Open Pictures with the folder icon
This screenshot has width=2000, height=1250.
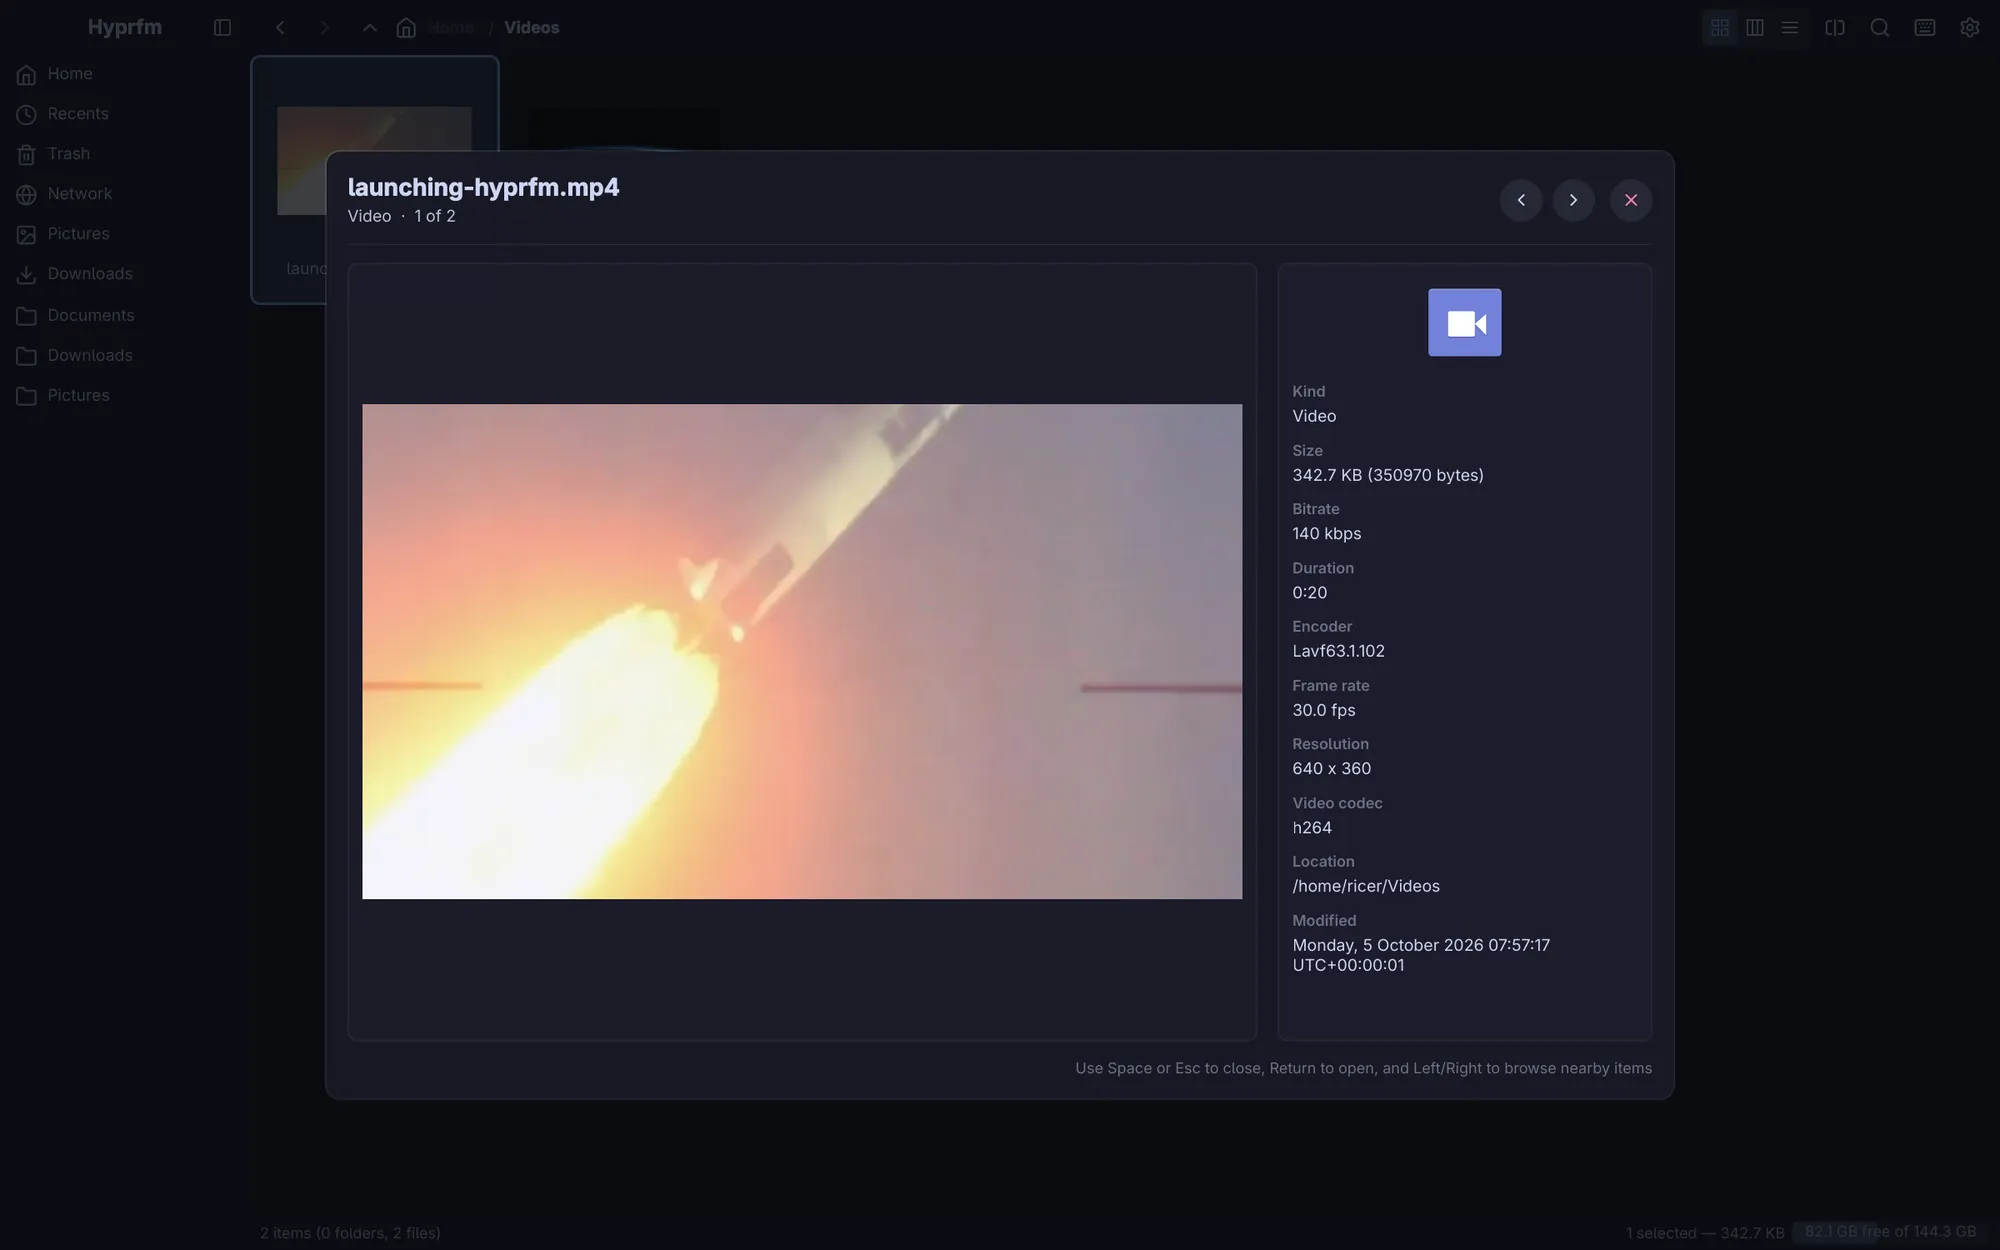coord(124,396)
